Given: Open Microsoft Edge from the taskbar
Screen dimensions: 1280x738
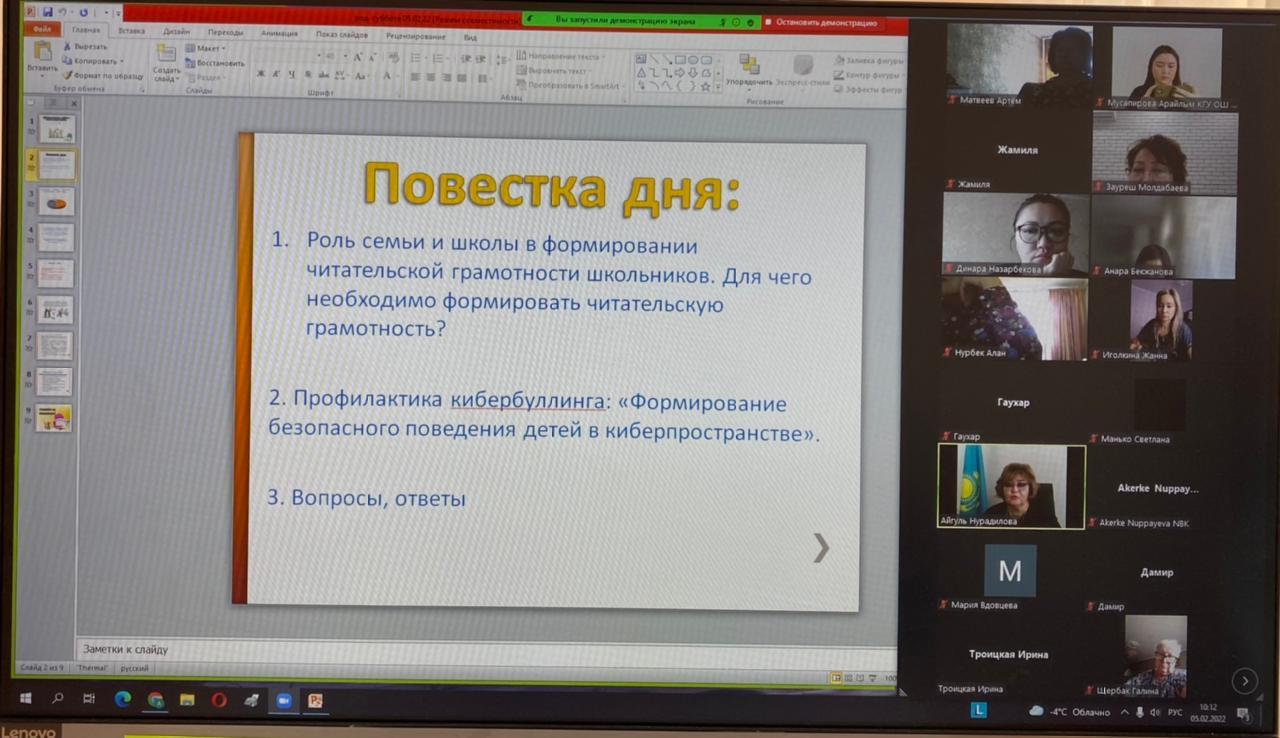Looking at the screenshot, I should click(123, 700).
